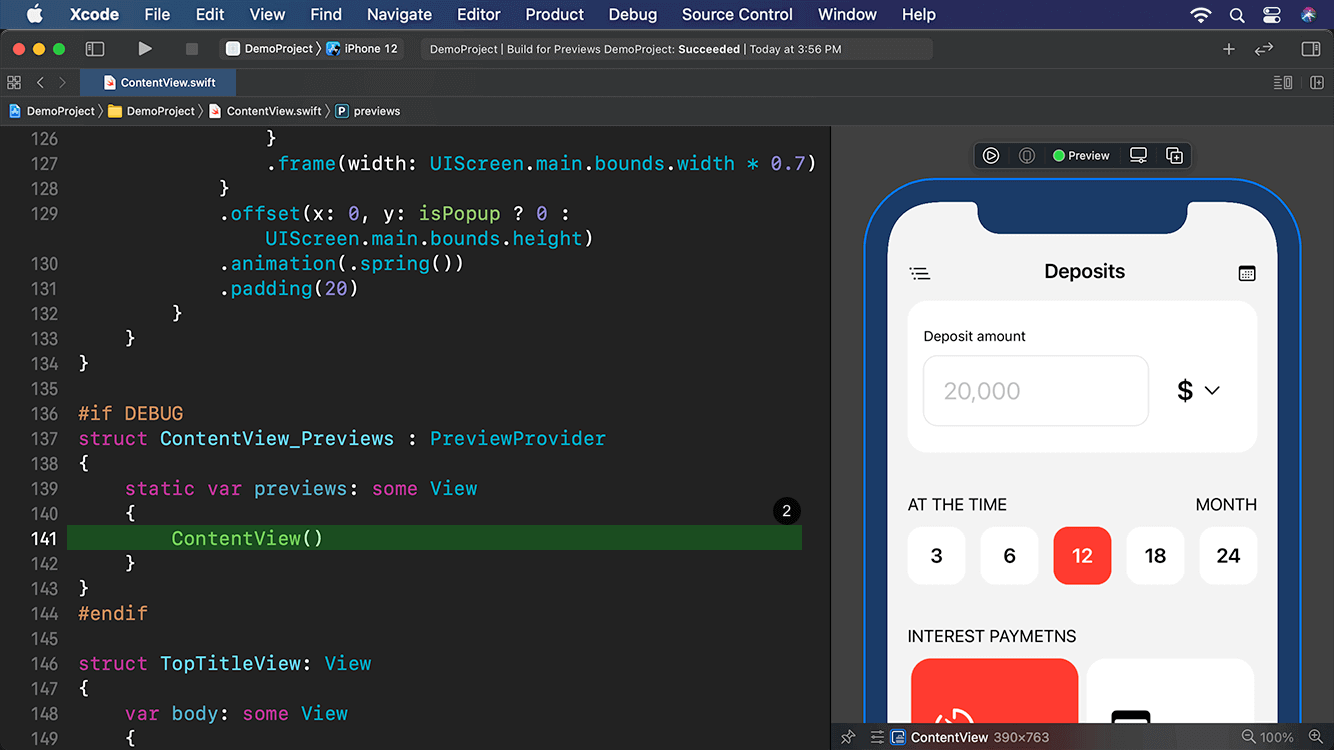Choose the iPhone 12 run destination
Viewport: 1334px width, 750px height.
click(x=362, y=48)
